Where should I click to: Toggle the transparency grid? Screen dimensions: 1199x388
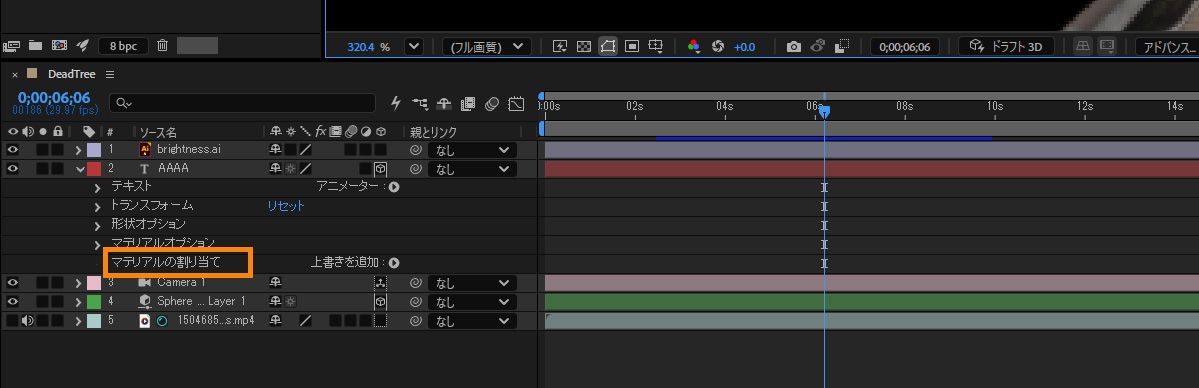583,47
